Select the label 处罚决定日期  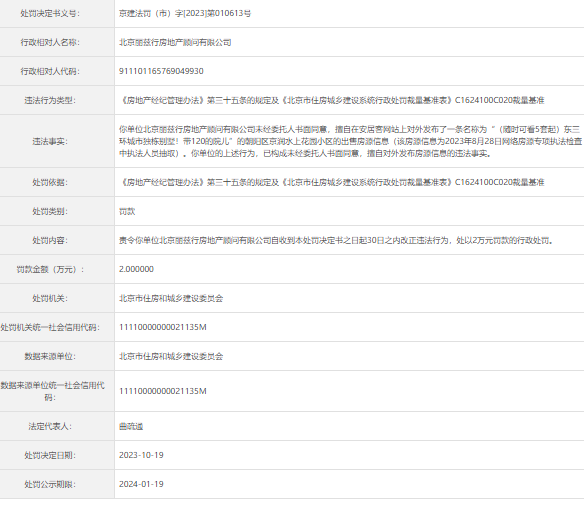pyautogui.click(x=50, y=455)
